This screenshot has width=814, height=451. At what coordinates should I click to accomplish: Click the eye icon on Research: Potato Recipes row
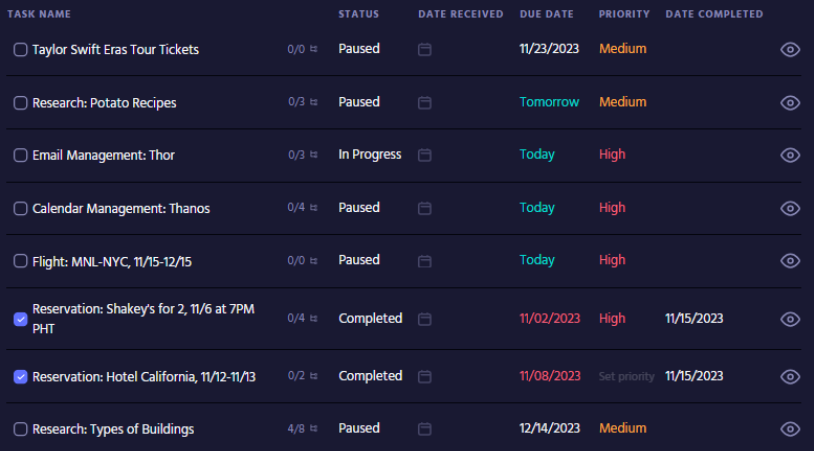pos(790,102)
